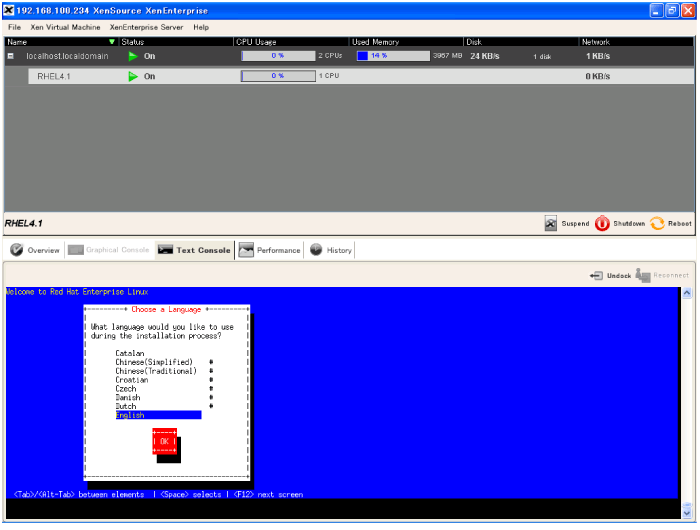Click the RHEL4.1 CPU usage bar

click(278, 76)
